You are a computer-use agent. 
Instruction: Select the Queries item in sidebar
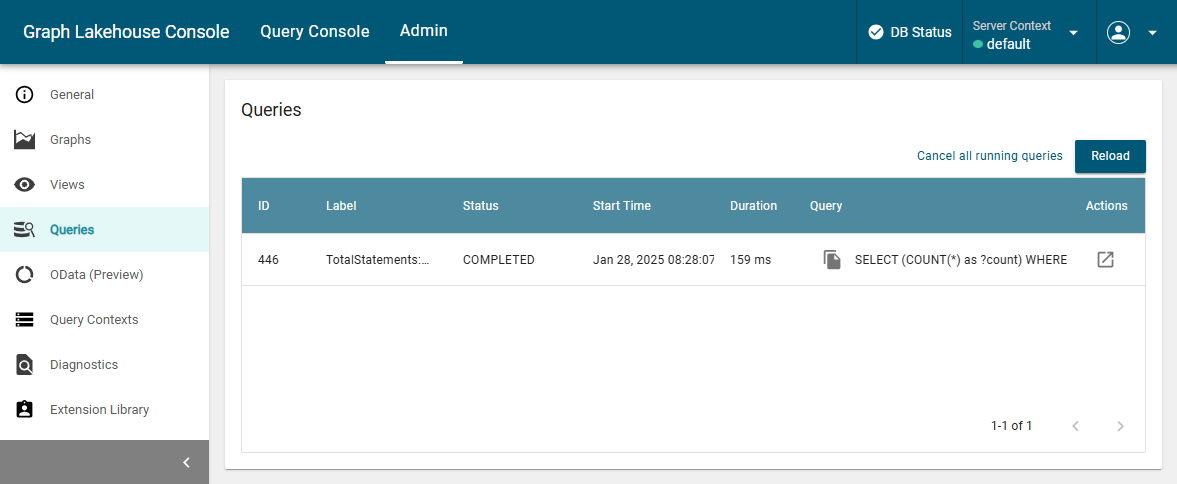point(72,230)
